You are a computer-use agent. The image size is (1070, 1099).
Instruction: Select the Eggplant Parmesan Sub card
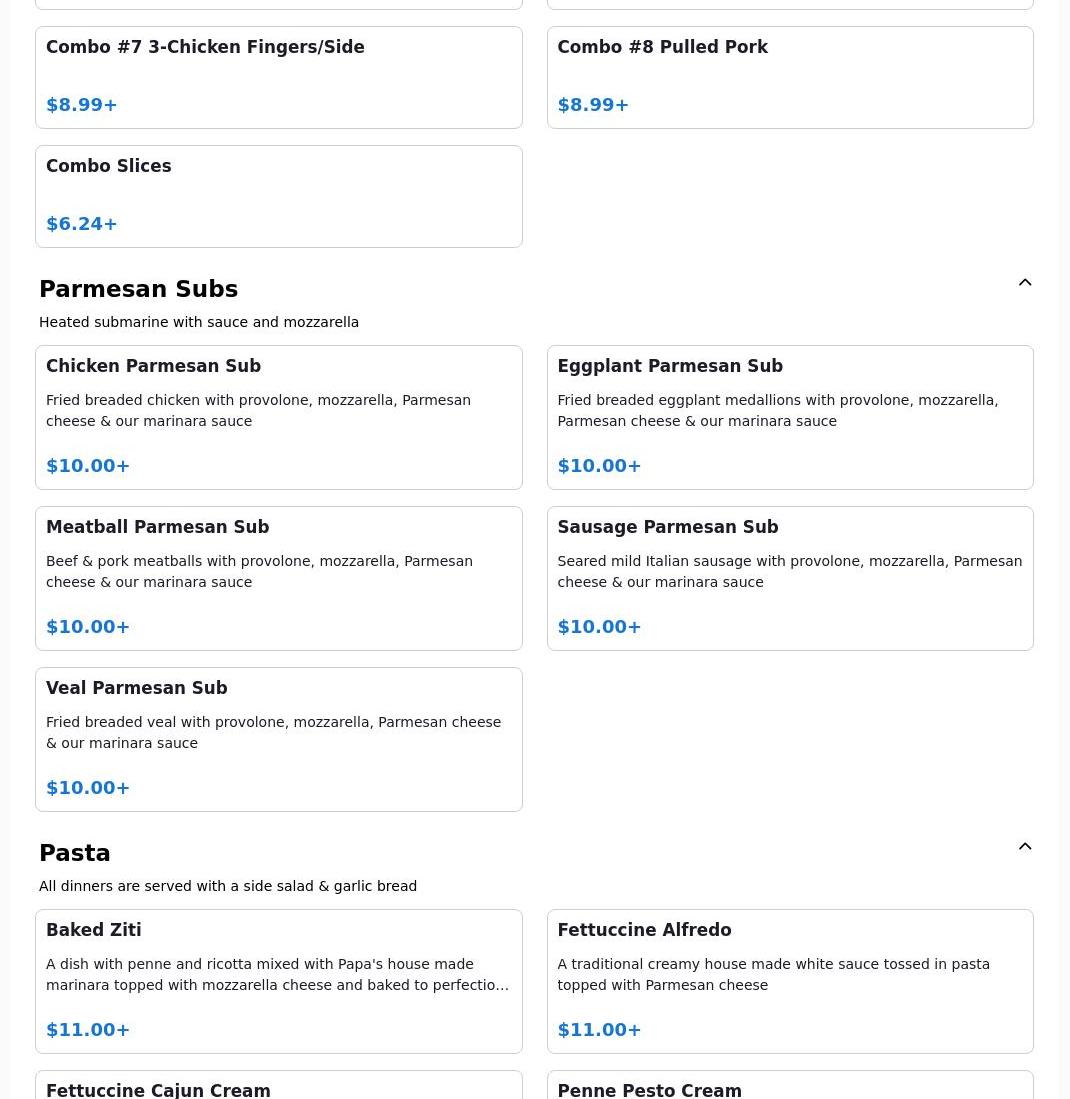tap(789, 417)
